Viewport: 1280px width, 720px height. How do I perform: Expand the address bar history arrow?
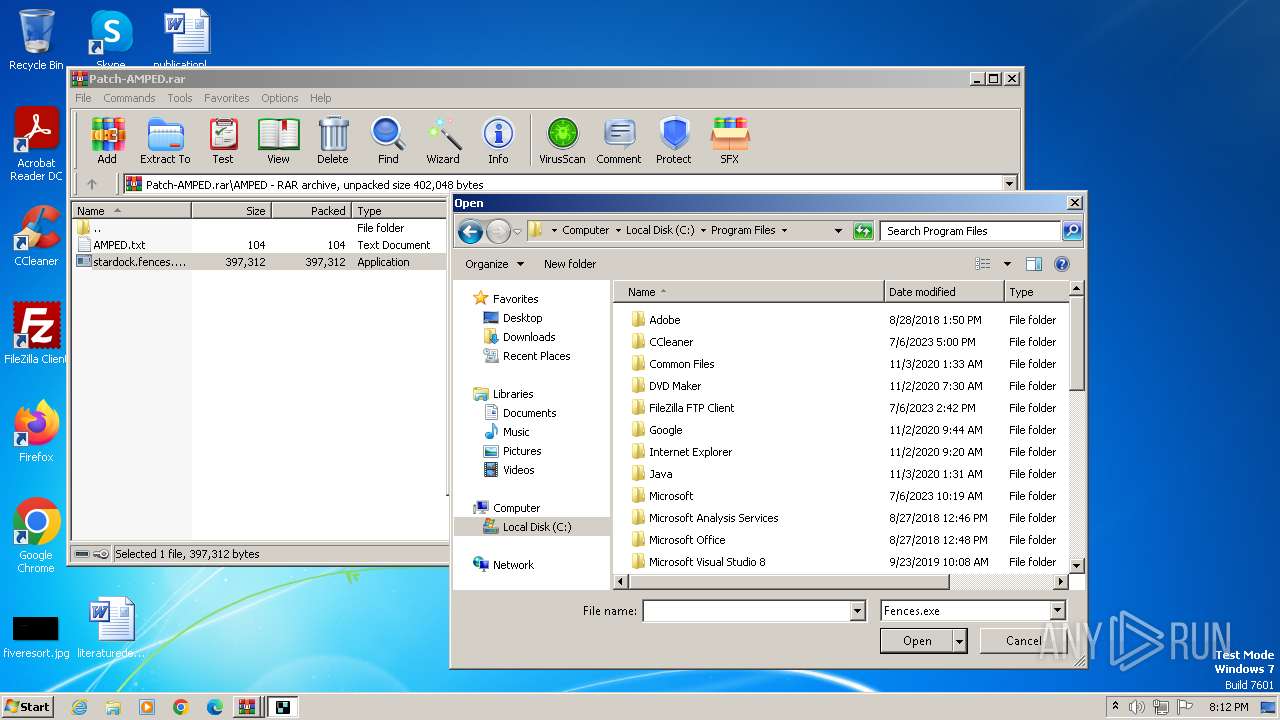click(x=838, y=231)
